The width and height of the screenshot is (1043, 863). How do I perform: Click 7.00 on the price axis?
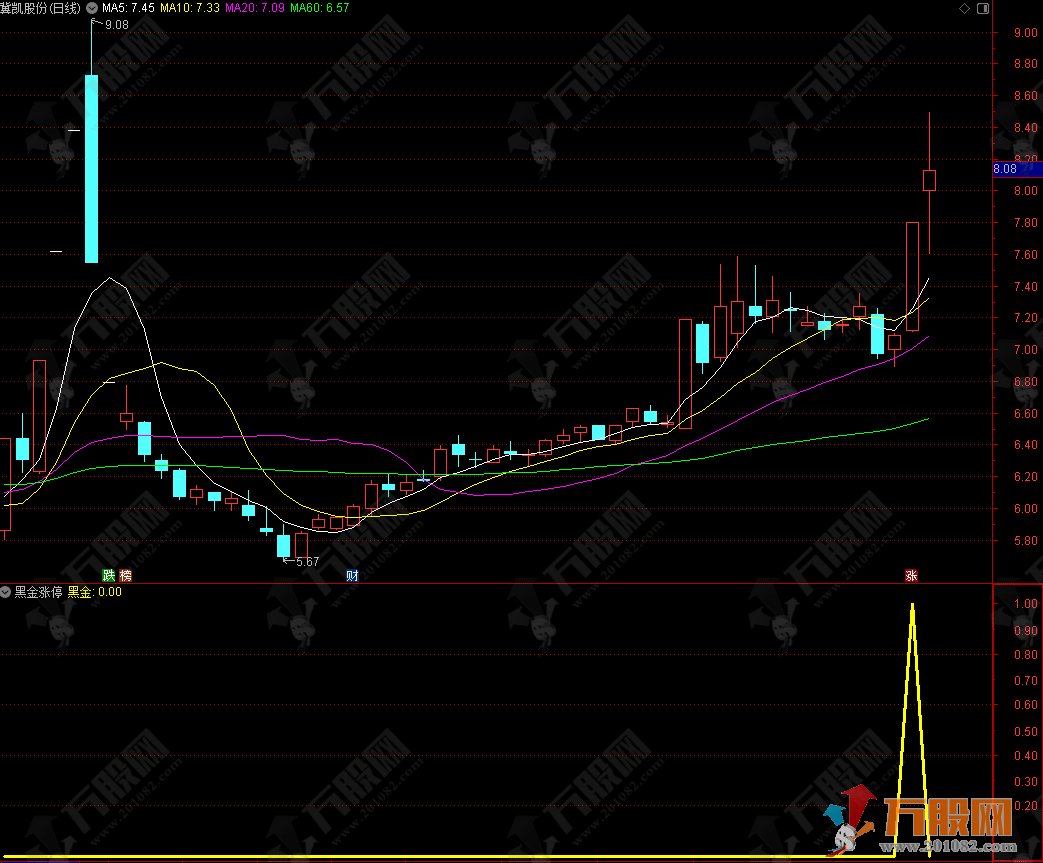[x=1025, y=350]
